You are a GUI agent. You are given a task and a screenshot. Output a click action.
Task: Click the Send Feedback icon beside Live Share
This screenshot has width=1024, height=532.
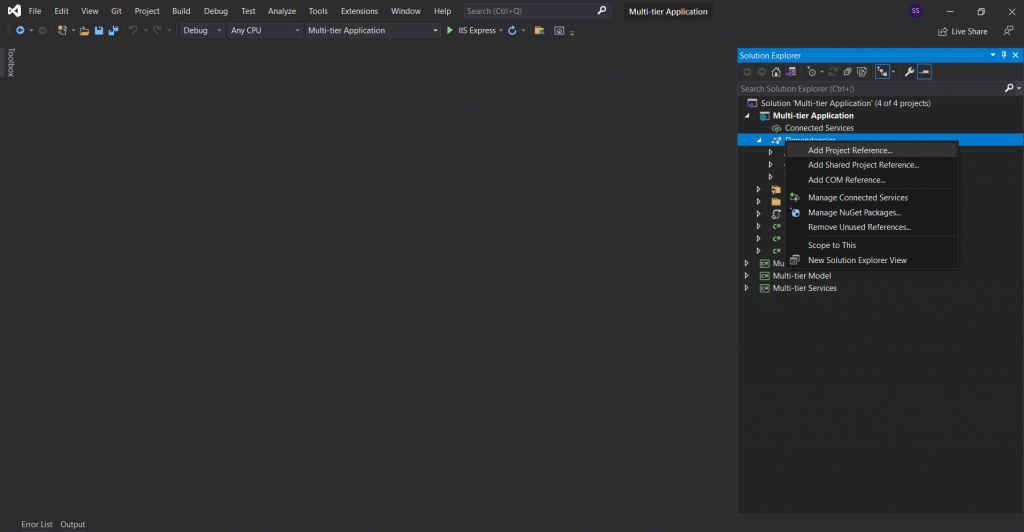[x=1008, y=31]
